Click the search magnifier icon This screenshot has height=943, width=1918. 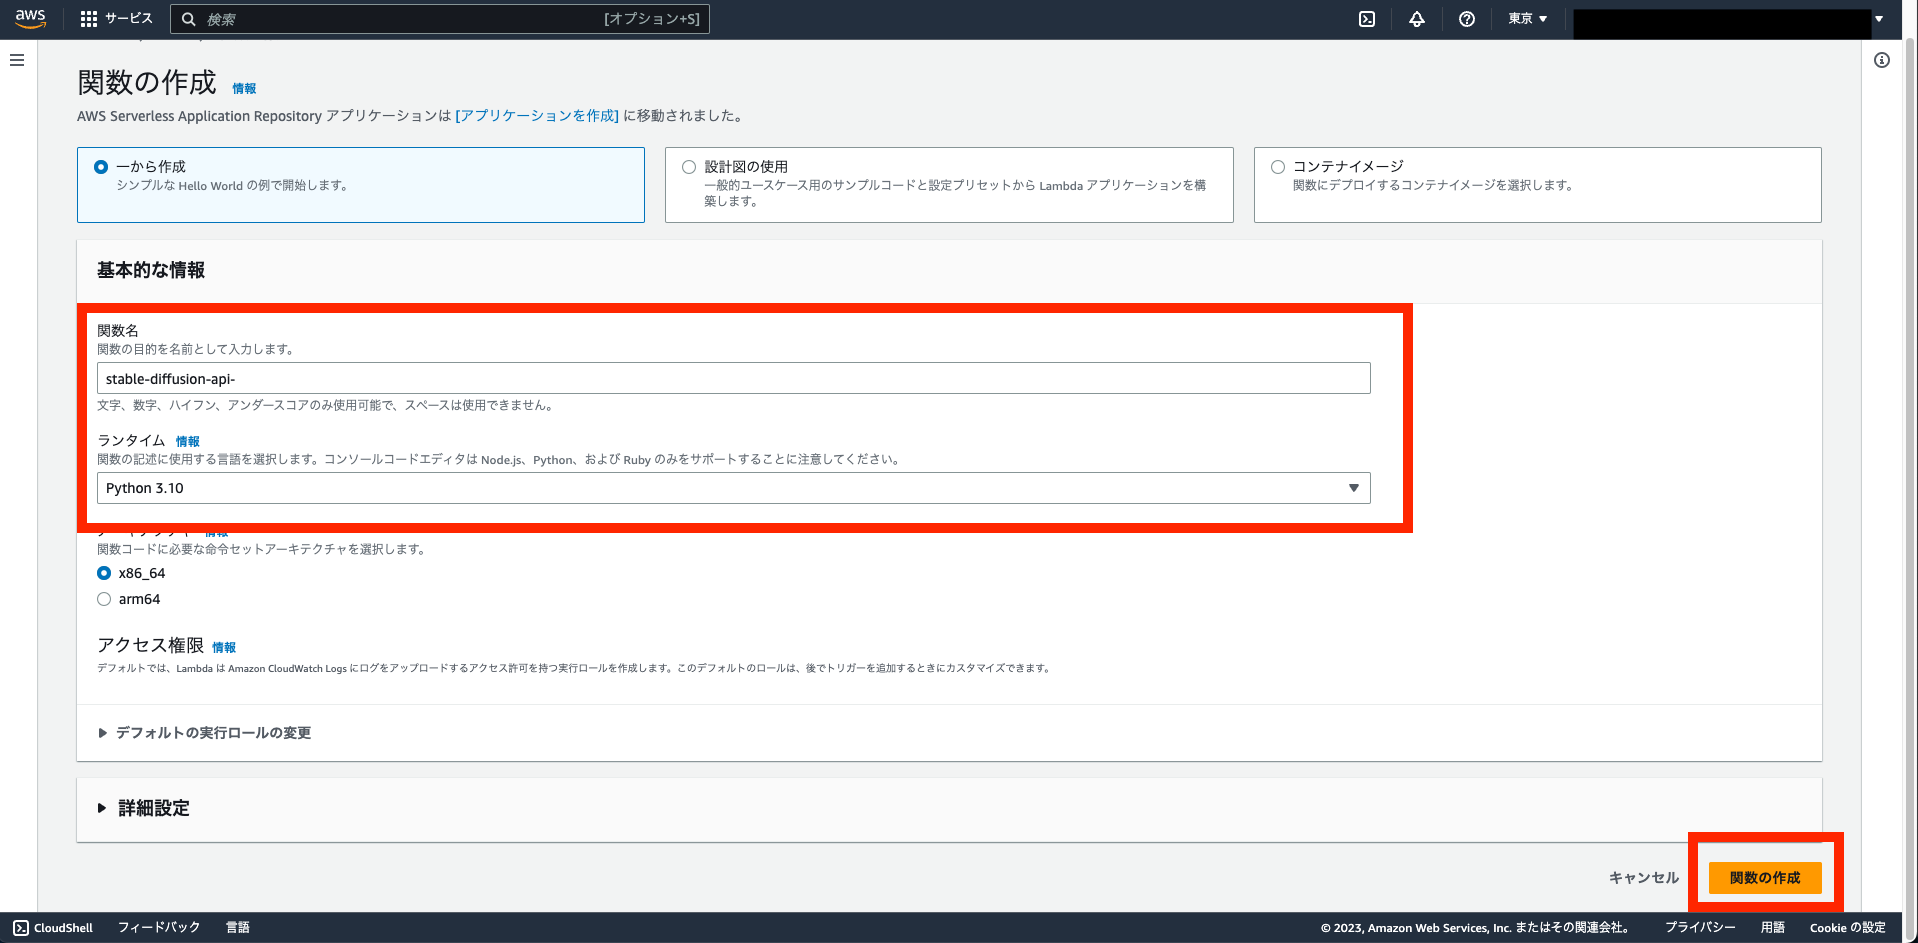[188, 19]
